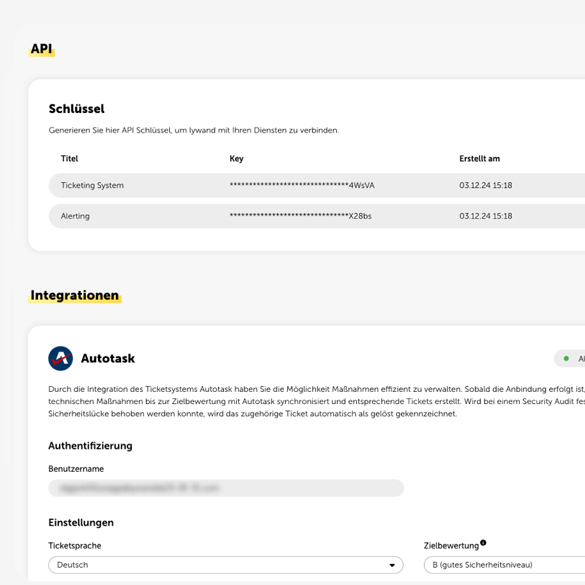Click the Zielbewertung label
The height and width of the screenshot is (585, 585).
[451, 546]
